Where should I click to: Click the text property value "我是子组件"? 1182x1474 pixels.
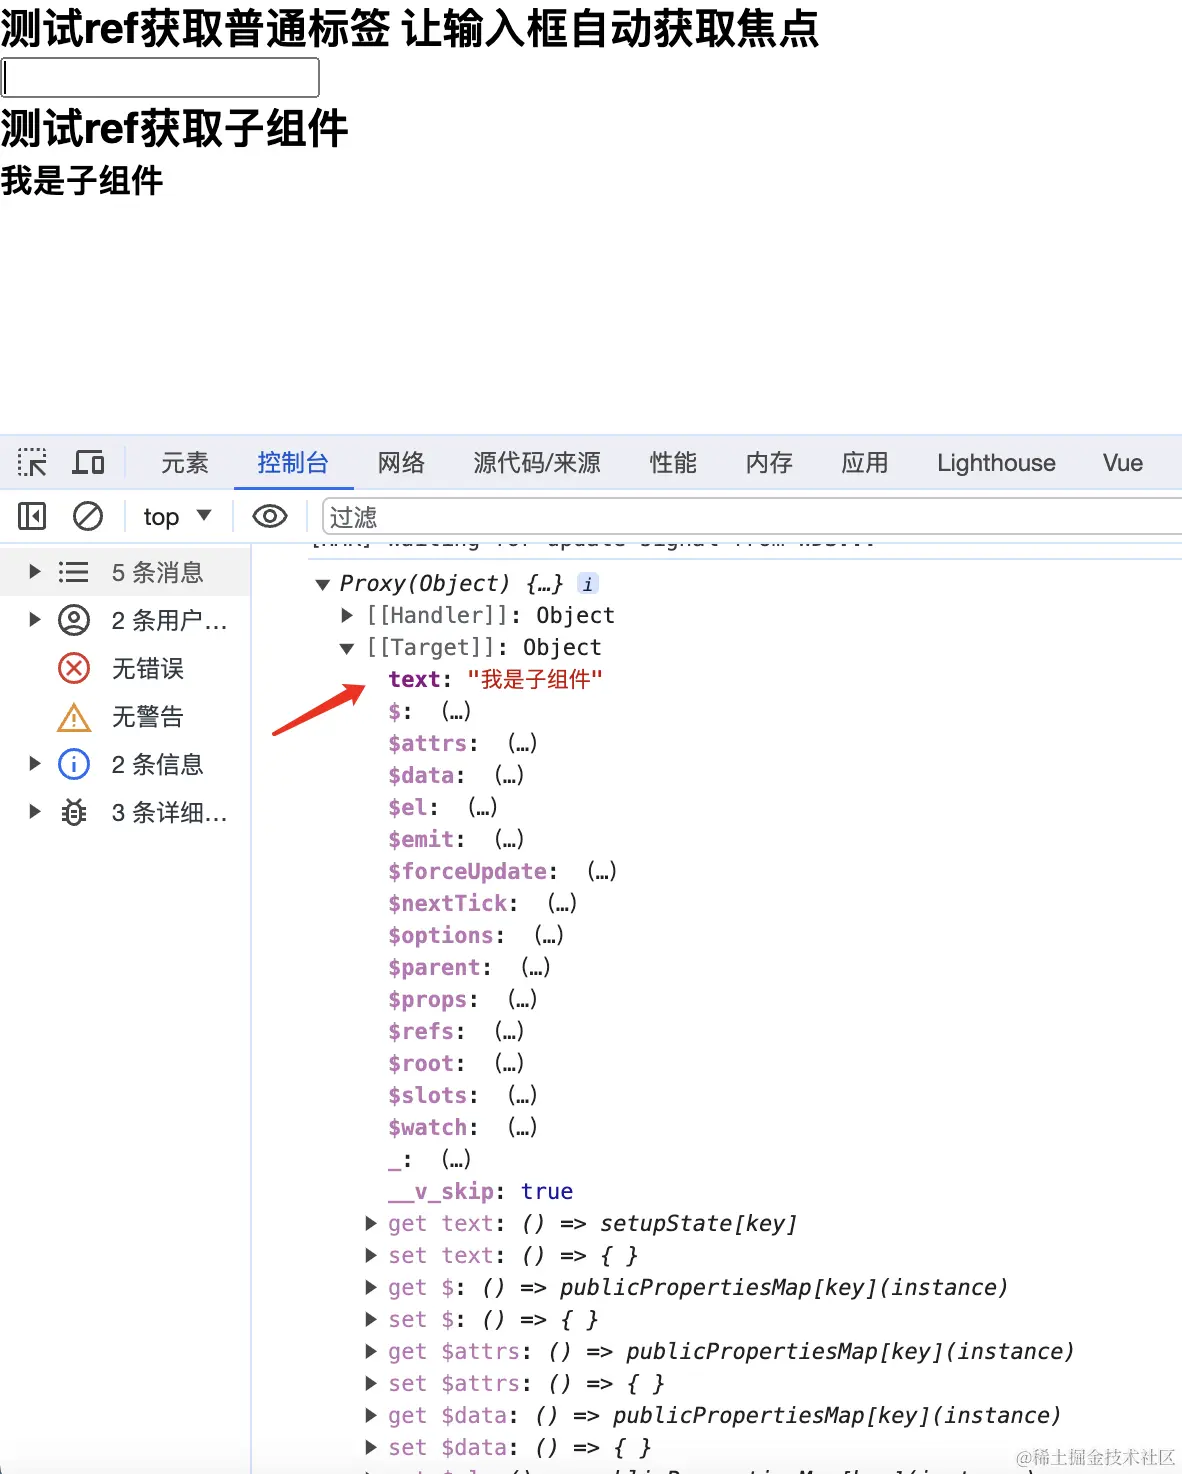coord(535,679)
